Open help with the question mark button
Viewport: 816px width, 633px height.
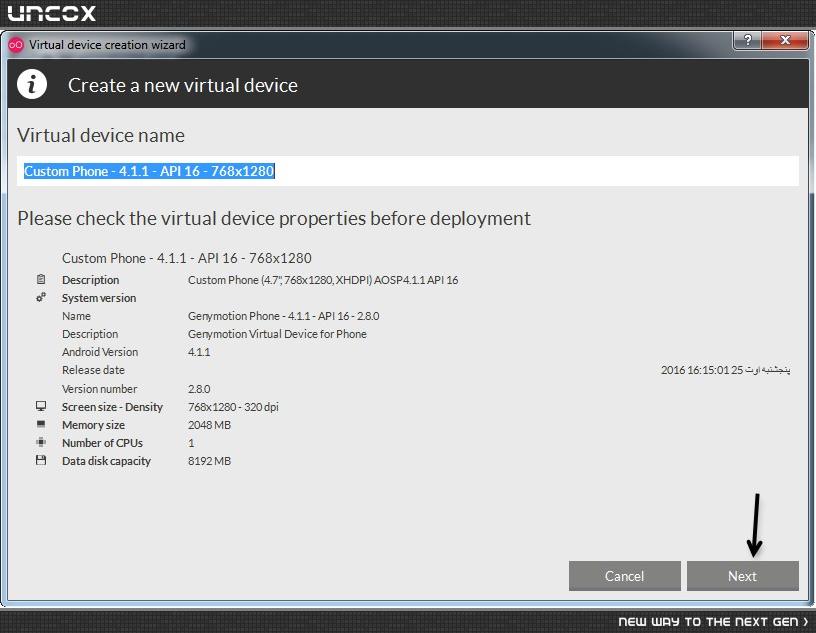(747, 40)
